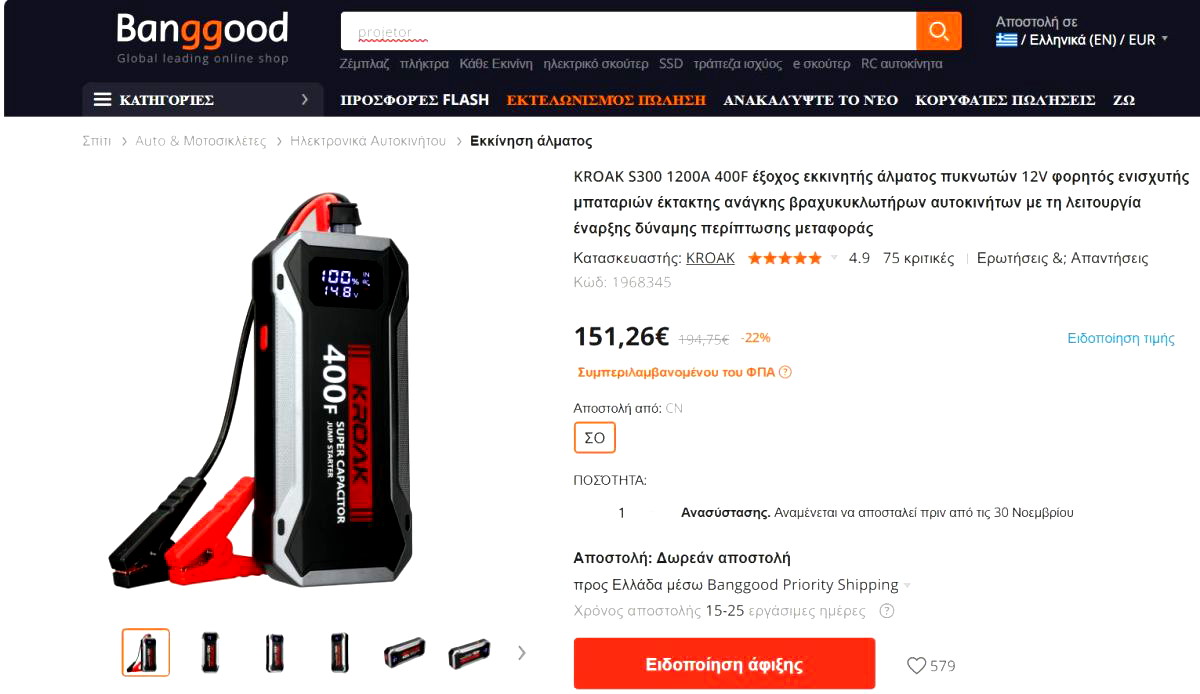Open ΠΡΟΣΦΟΡΕΣ FLASH menu item

coord(415,100)
